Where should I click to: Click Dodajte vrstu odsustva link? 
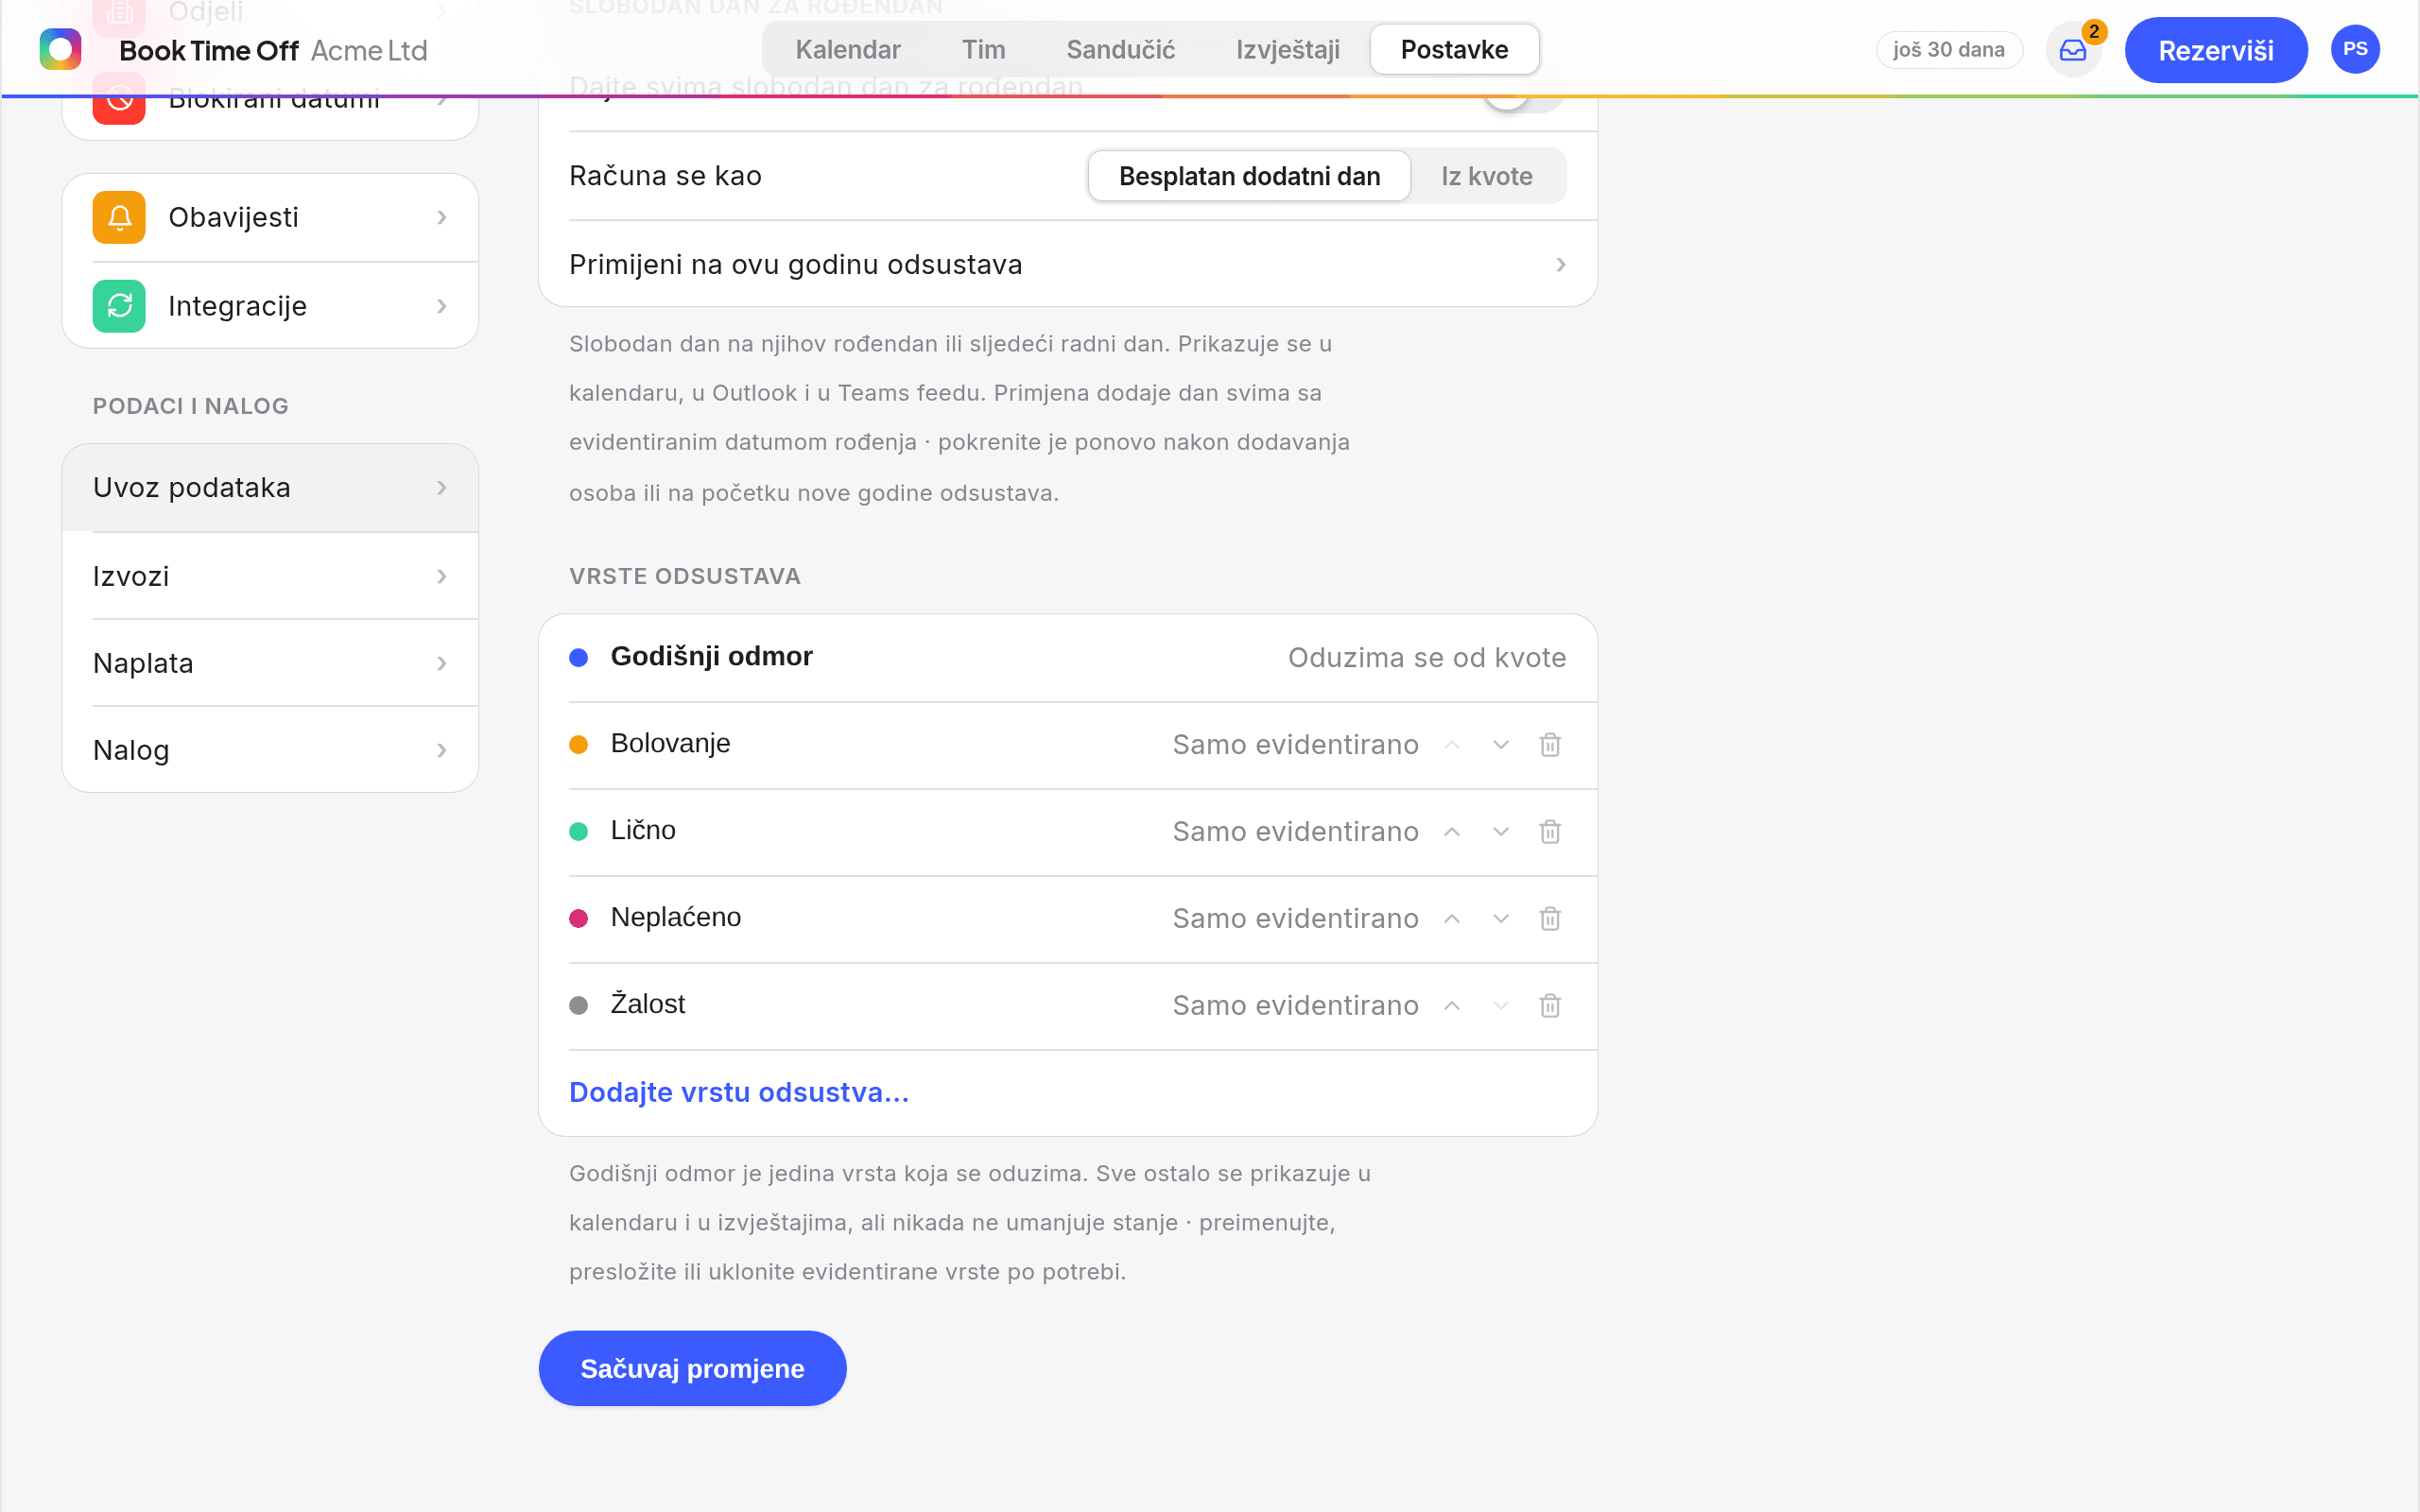pyautogui.click(x=739, y=1092)
